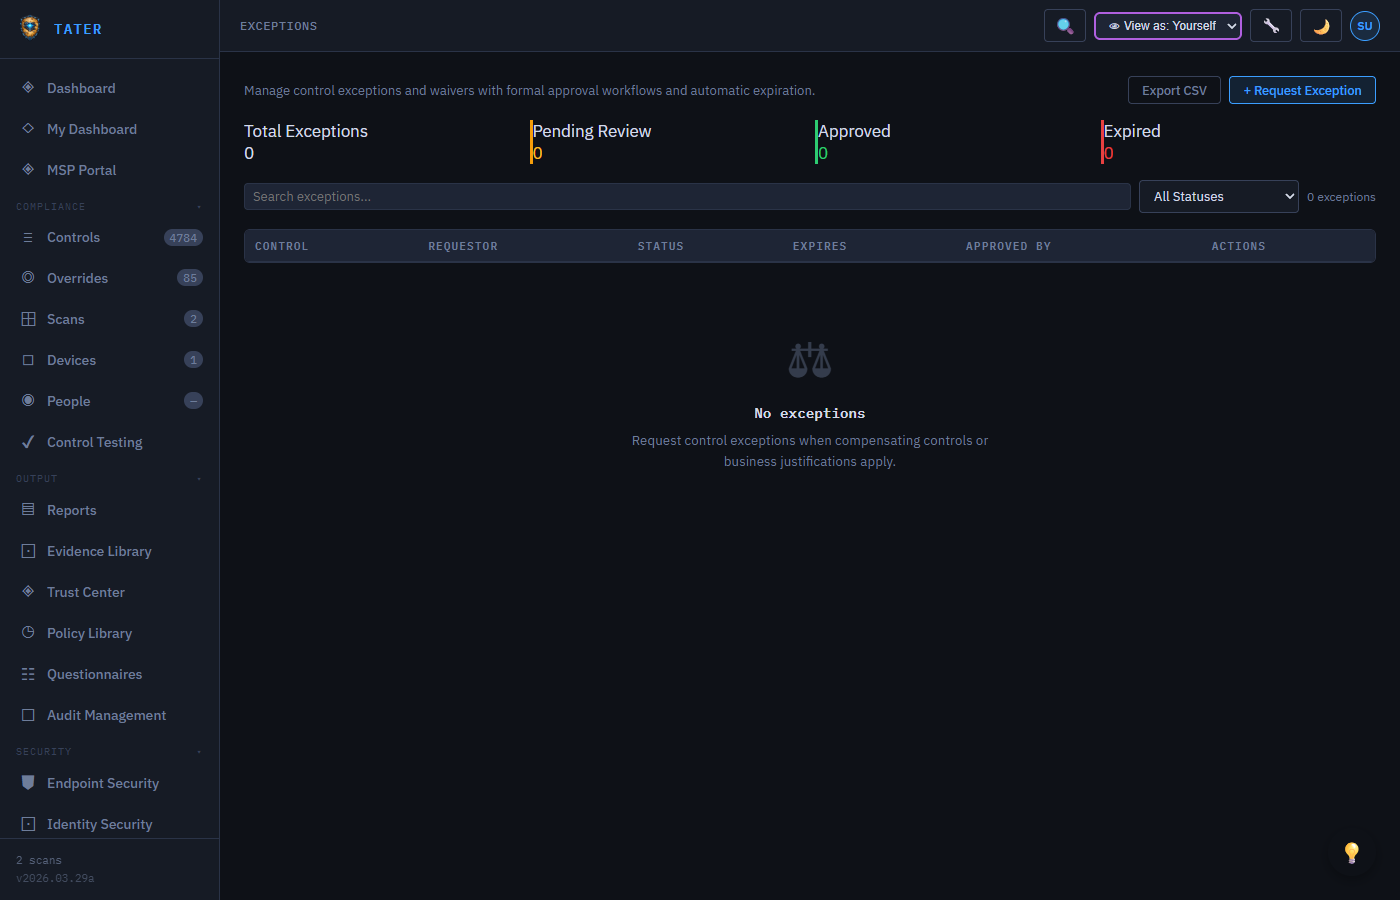Open the search magnifier button
Viewport: 1400px width, 900px height.
click(x=1065, y=26)
